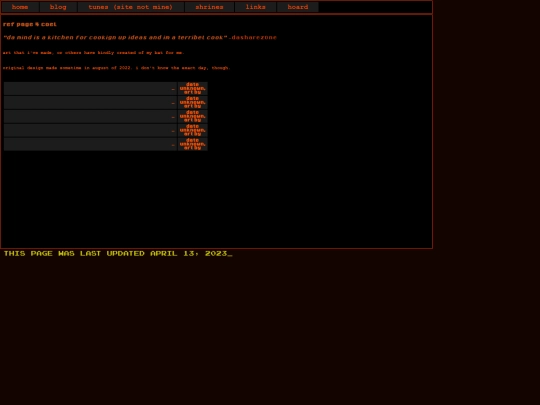This screenshot has height=405, width=540.
Task: Click the empty image cell in the last table row
Action: (90, 144)
